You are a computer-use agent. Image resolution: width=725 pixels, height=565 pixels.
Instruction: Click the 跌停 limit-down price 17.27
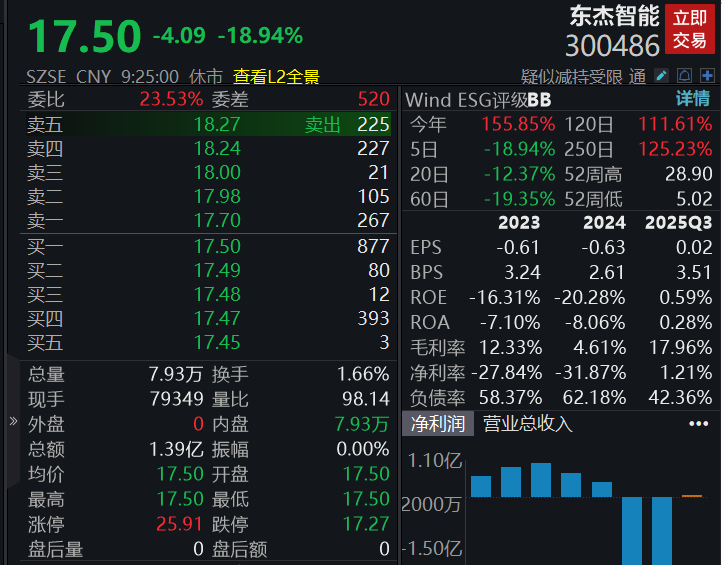367,523
